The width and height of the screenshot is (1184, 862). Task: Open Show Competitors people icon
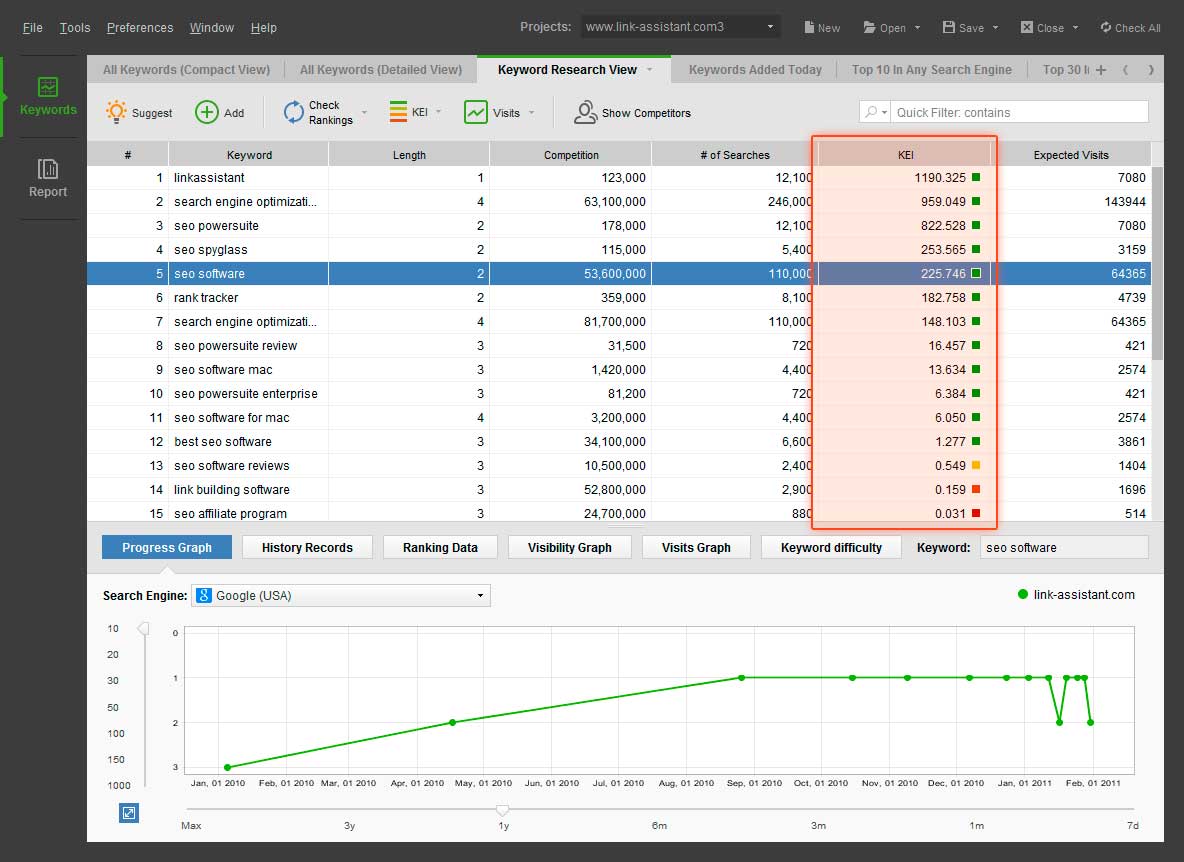tap(585, 113)
